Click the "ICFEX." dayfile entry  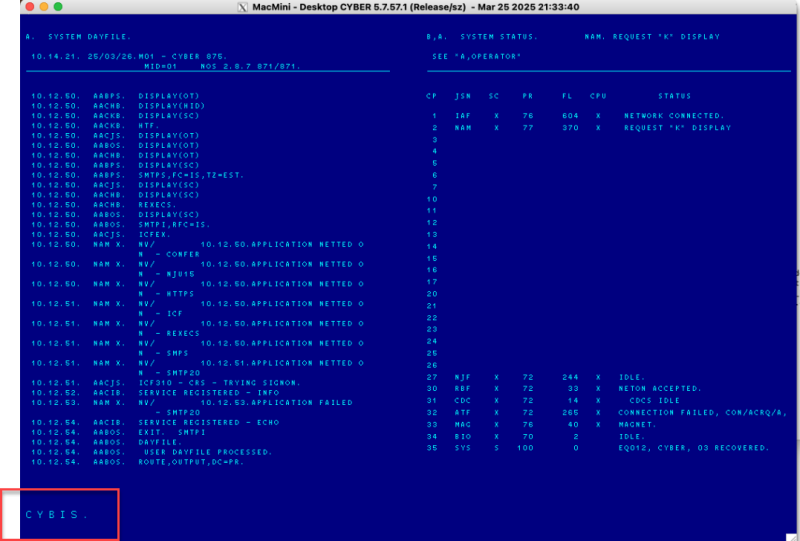pyautogui.click(x=155, y=235)
